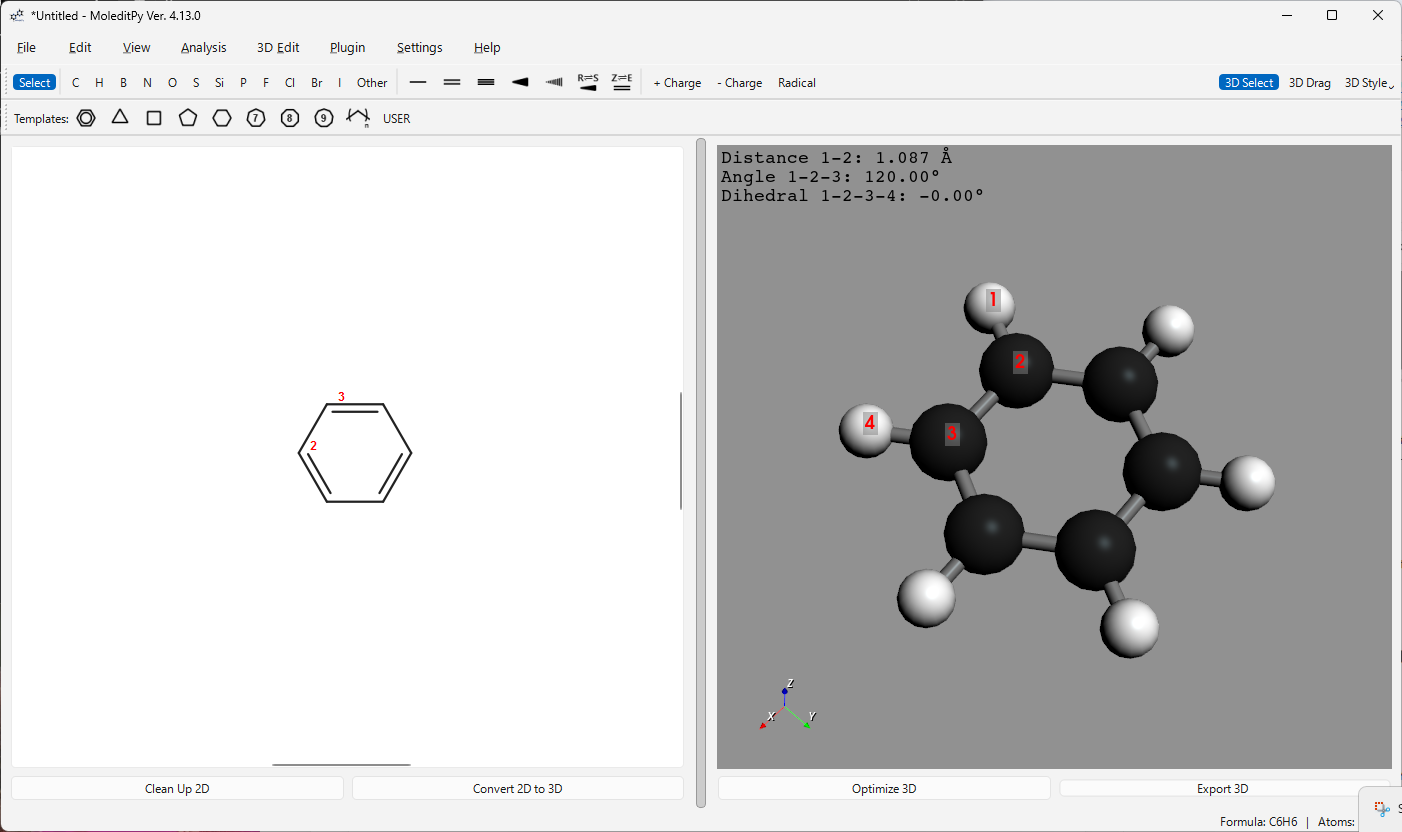
Task: Open the File menu
Action: tap(26, 47)
